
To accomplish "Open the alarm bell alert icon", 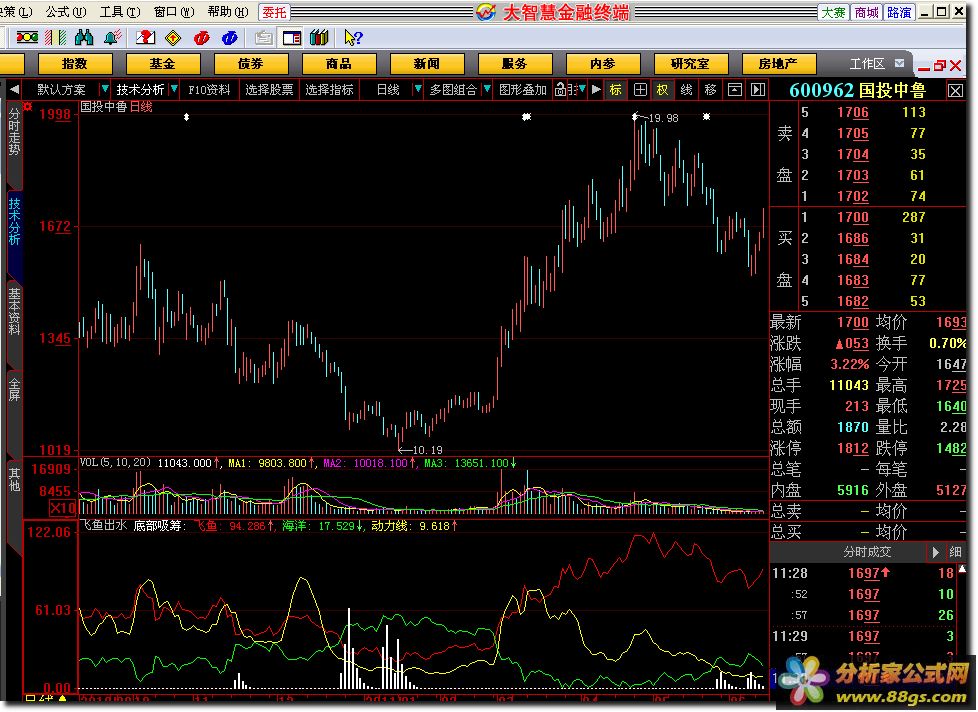I will [112, 37].
